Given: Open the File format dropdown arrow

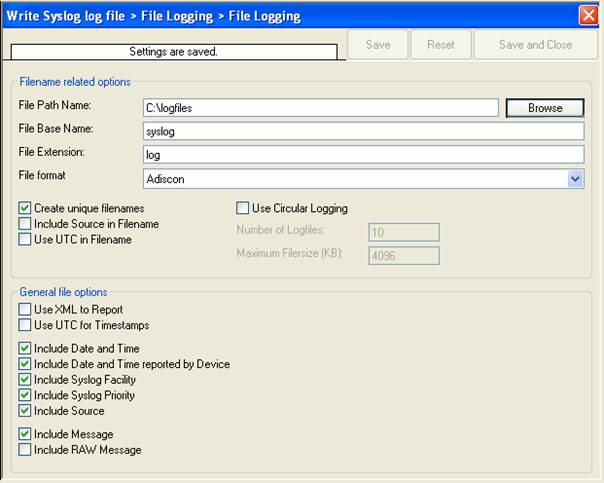Looking at the screenshot, I should (x=575, y=179).
